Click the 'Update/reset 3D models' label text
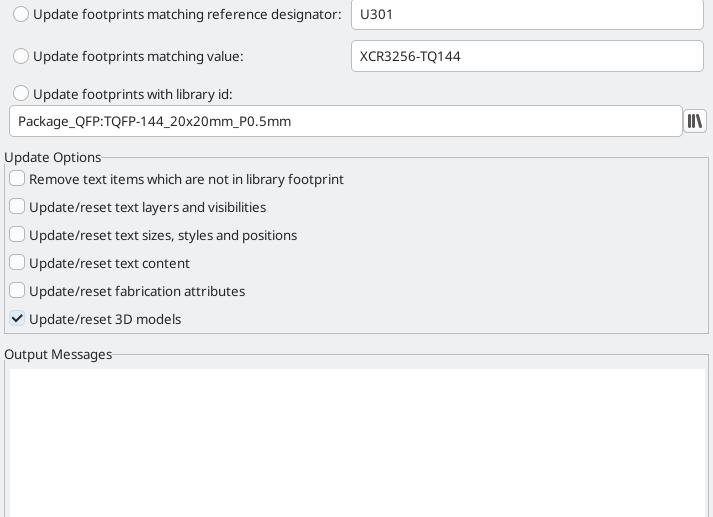 point(105,319)
